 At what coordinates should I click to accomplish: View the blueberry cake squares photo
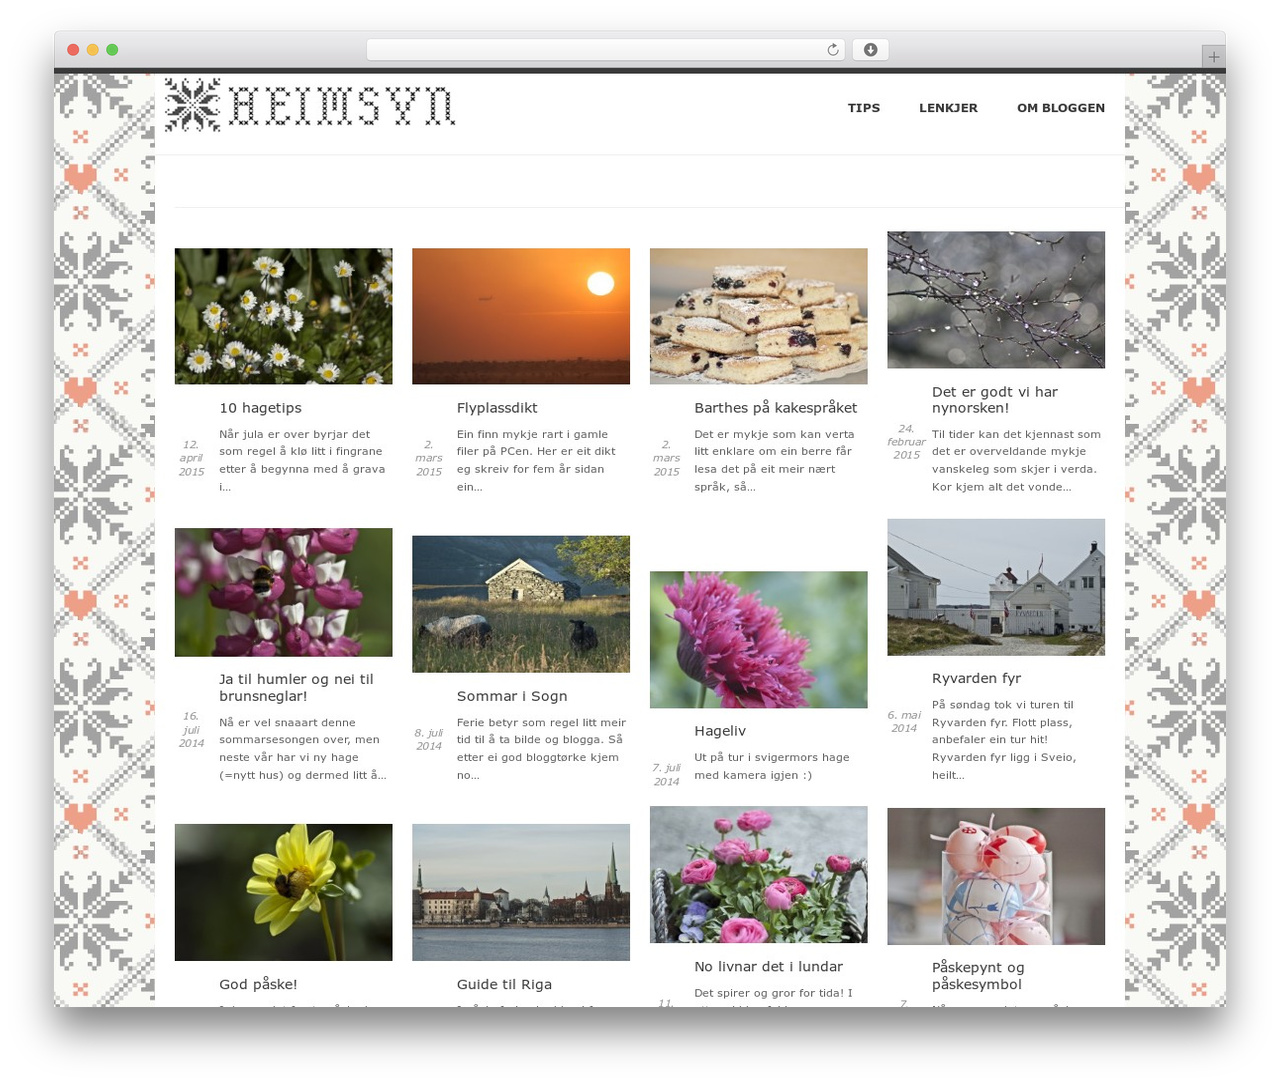point(759,316)
